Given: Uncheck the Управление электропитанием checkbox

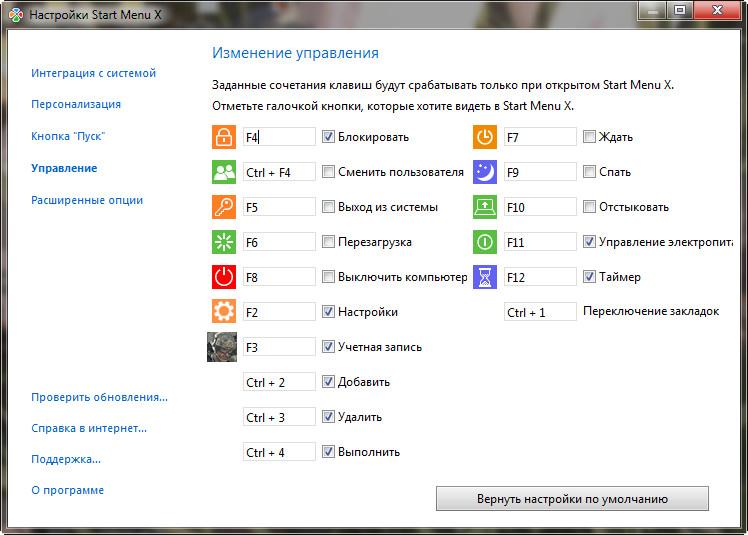Looking at the screenshot, I should (589, 242).
